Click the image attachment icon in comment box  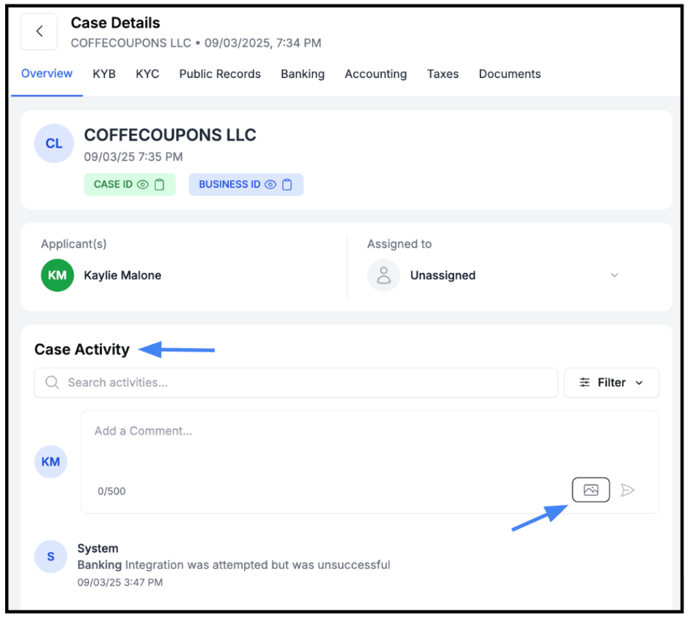coord(591,490)
